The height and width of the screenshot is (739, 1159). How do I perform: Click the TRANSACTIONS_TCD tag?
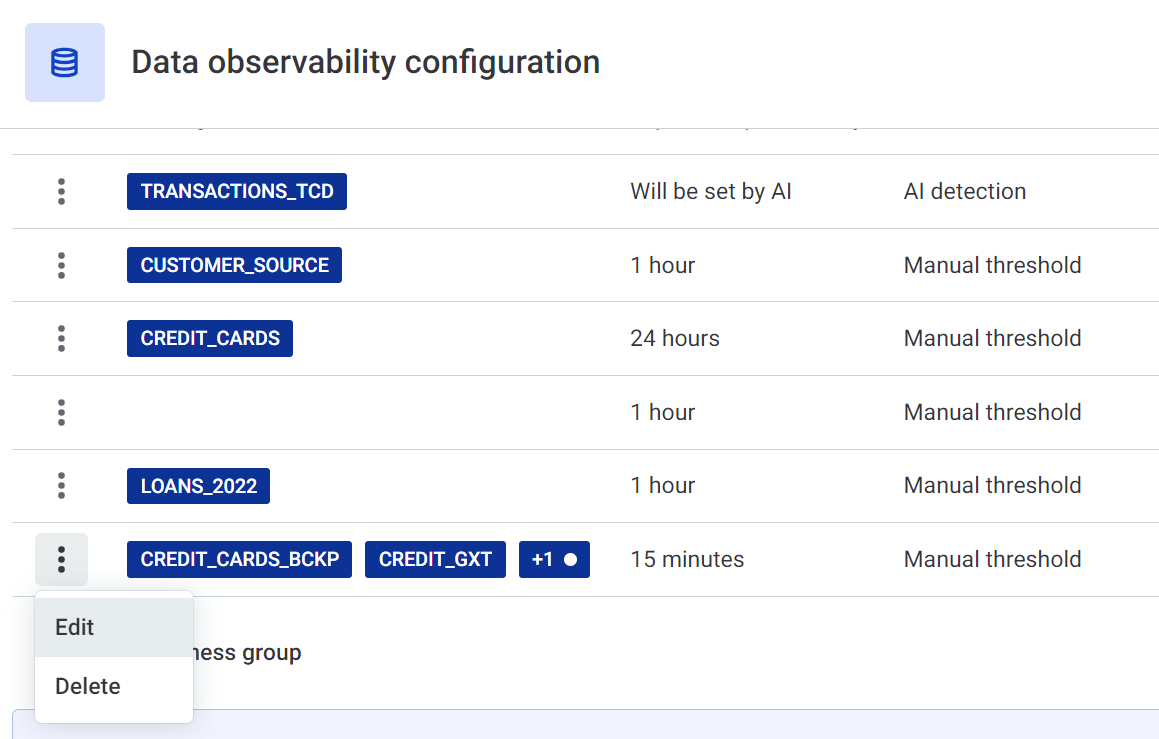click(237, 191)
